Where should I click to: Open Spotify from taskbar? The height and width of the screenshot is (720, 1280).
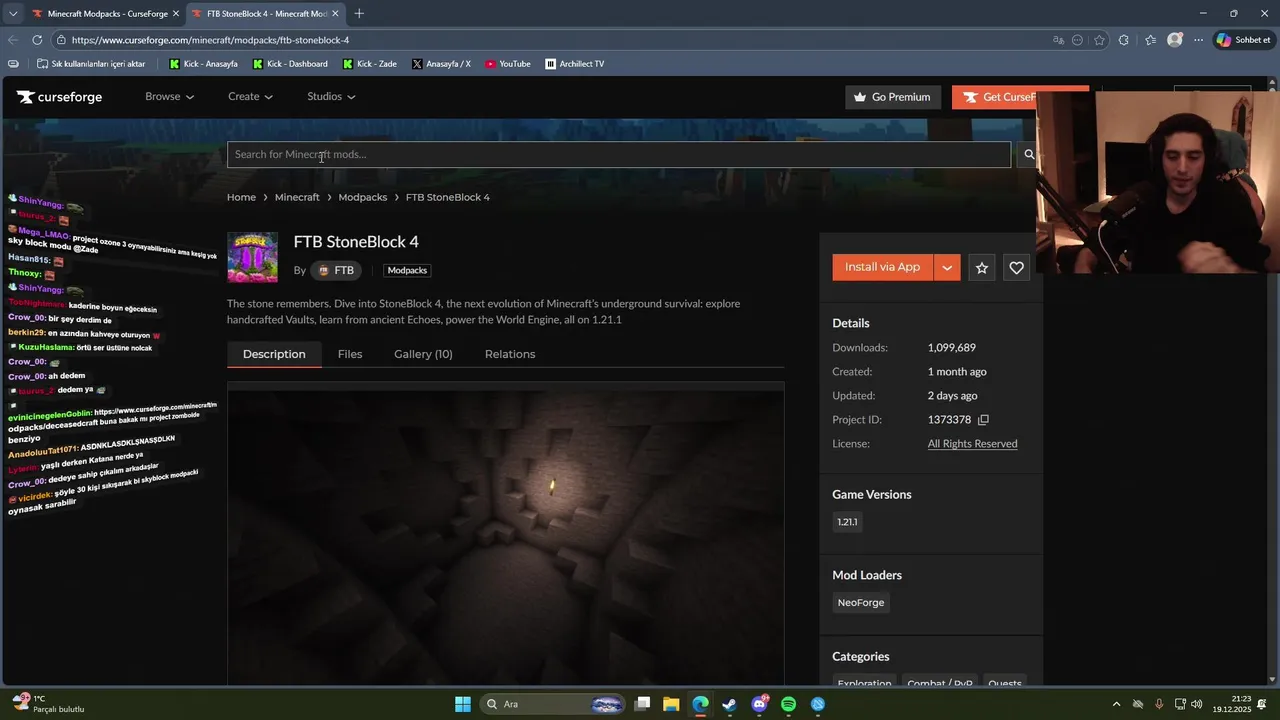[788, 704]
